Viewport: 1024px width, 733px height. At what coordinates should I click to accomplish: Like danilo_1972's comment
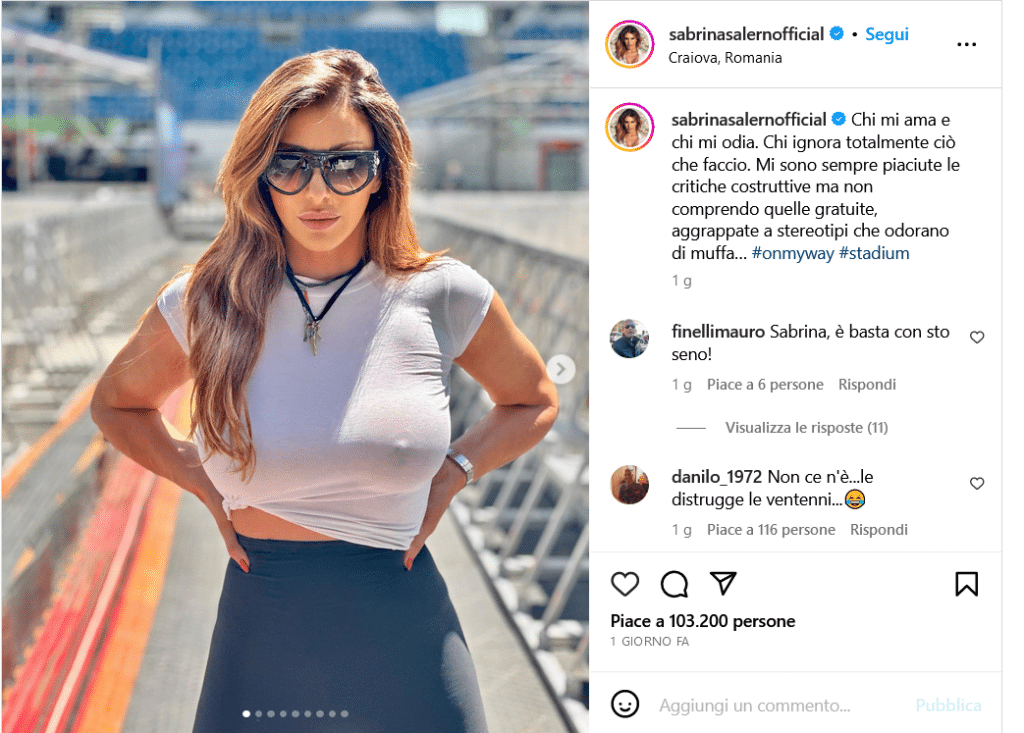977,483
